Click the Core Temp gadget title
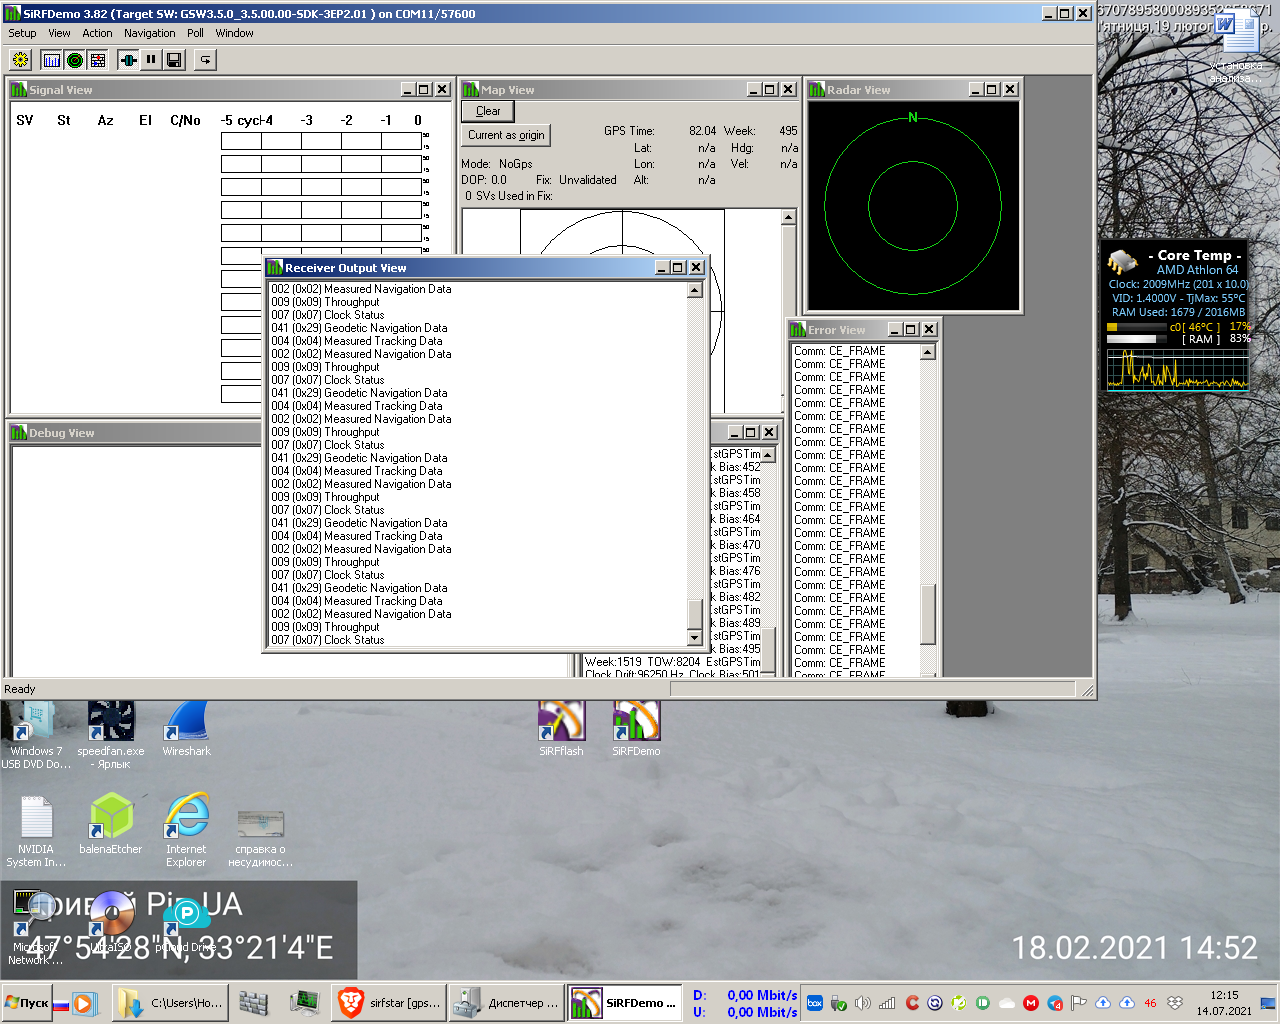 tap(1194, 255)
